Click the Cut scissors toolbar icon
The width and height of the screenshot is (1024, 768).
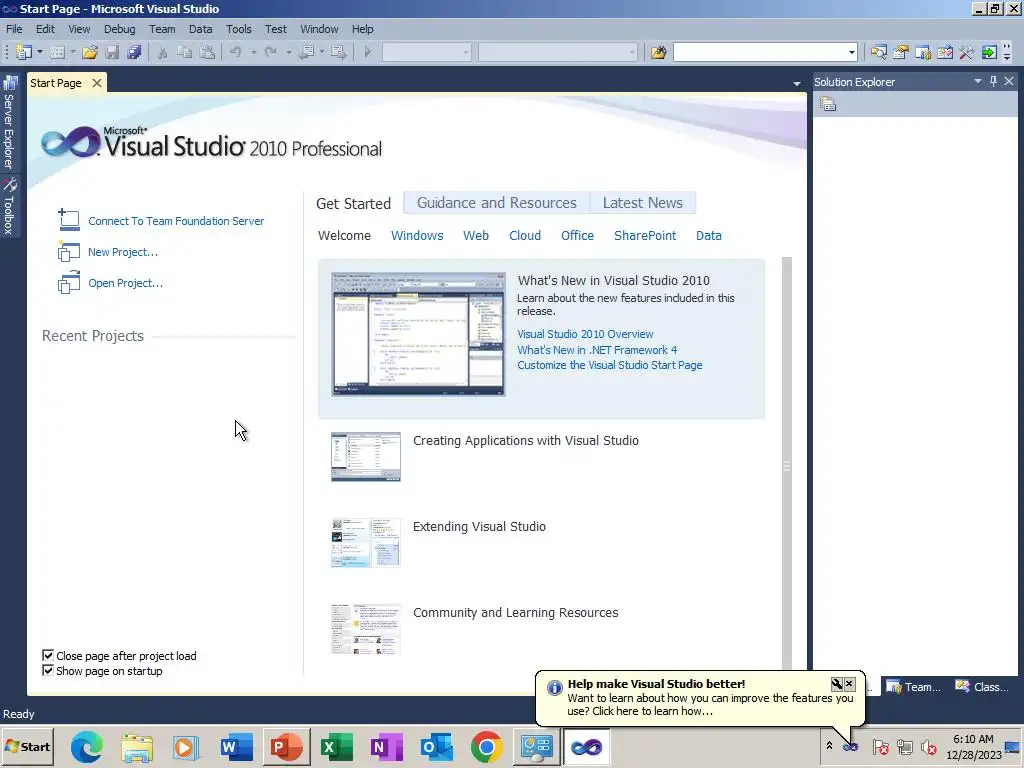point(163,52)
